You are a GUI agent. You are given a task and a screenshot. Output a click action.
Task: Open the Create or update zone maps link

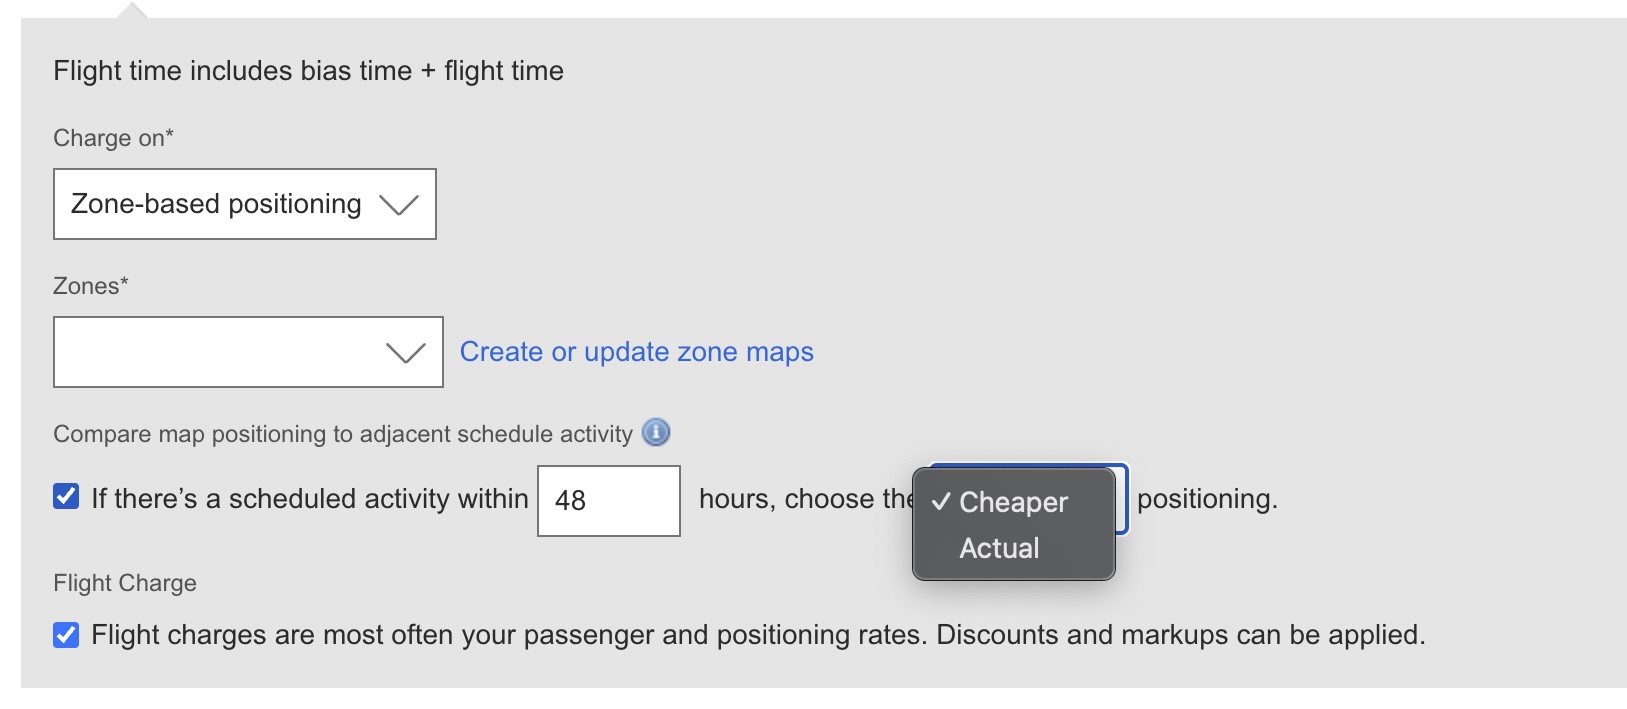coord(636,352)
